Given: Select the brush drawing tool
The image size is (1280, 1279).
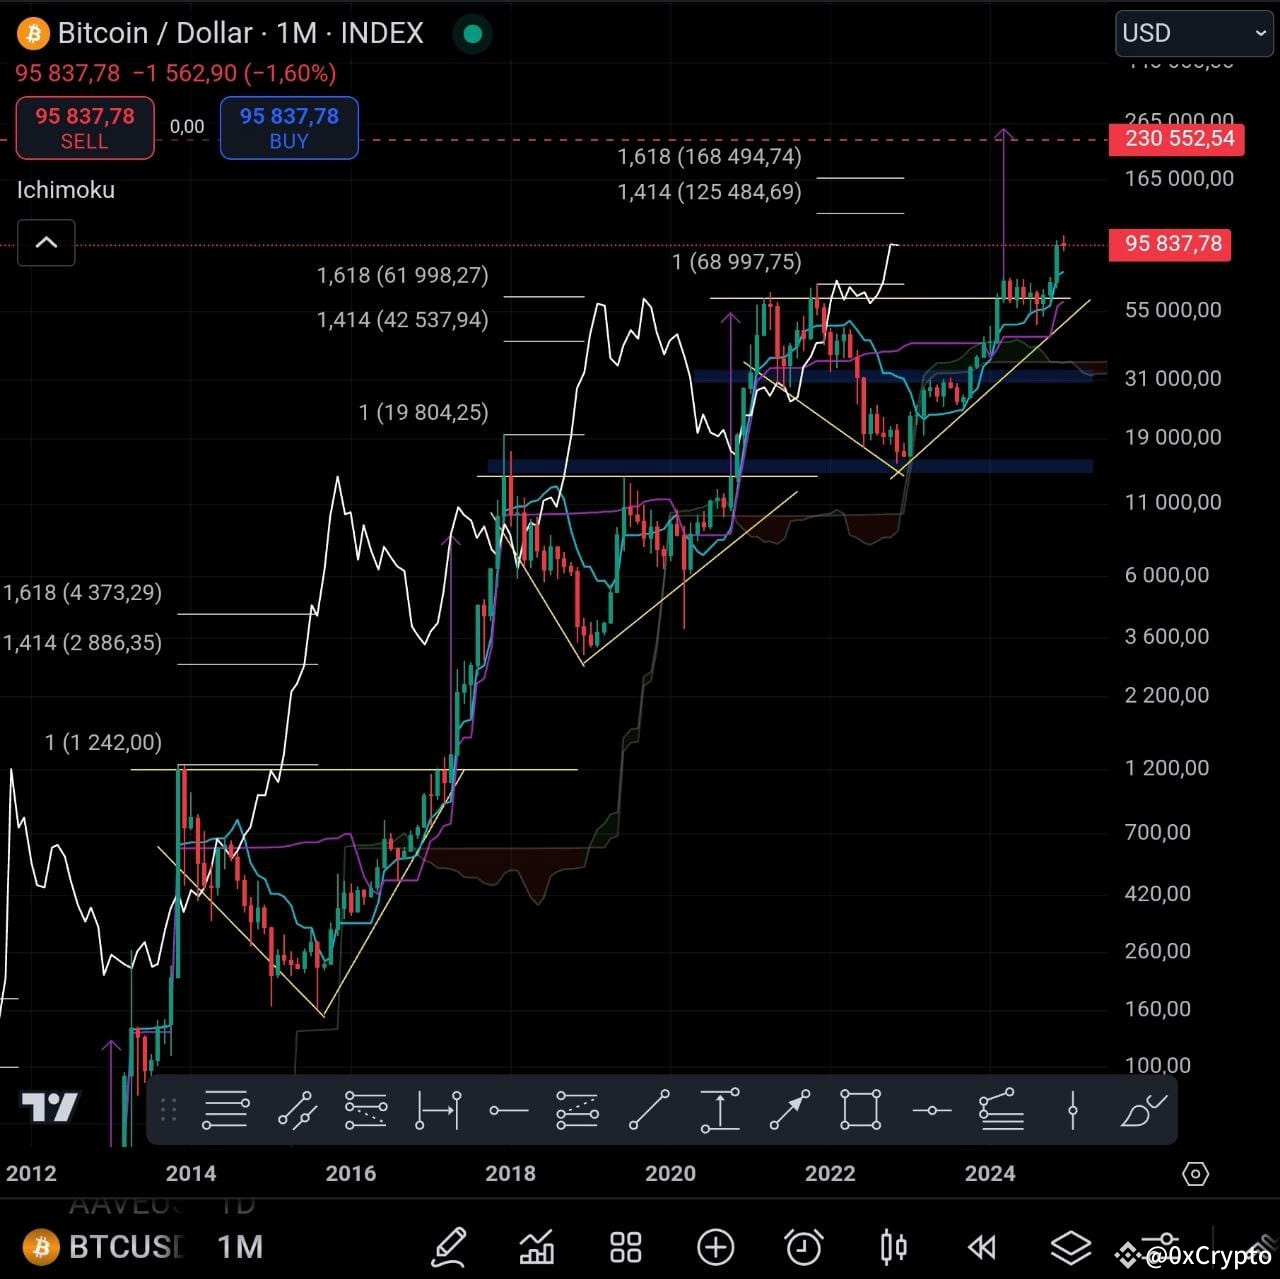Looking at the screenshot, I should click(1144, 1110).
